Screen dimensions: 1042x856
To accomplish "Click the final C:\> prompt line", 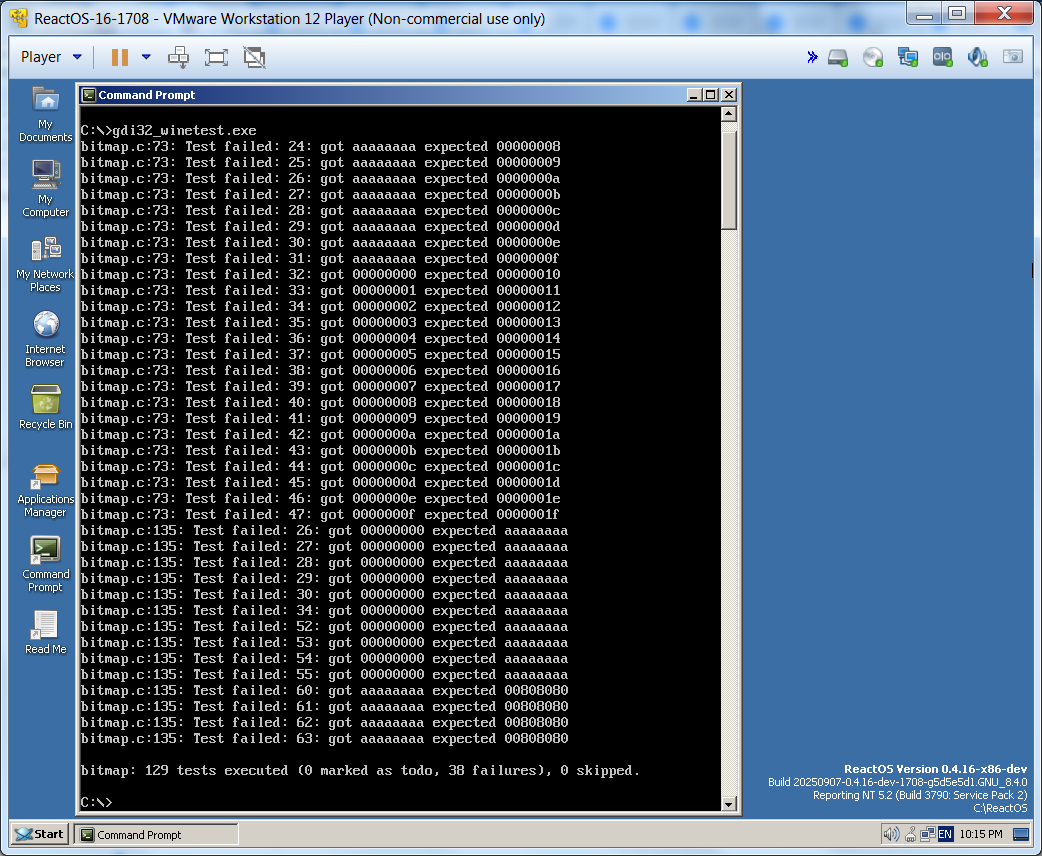I will coord(97,802).
